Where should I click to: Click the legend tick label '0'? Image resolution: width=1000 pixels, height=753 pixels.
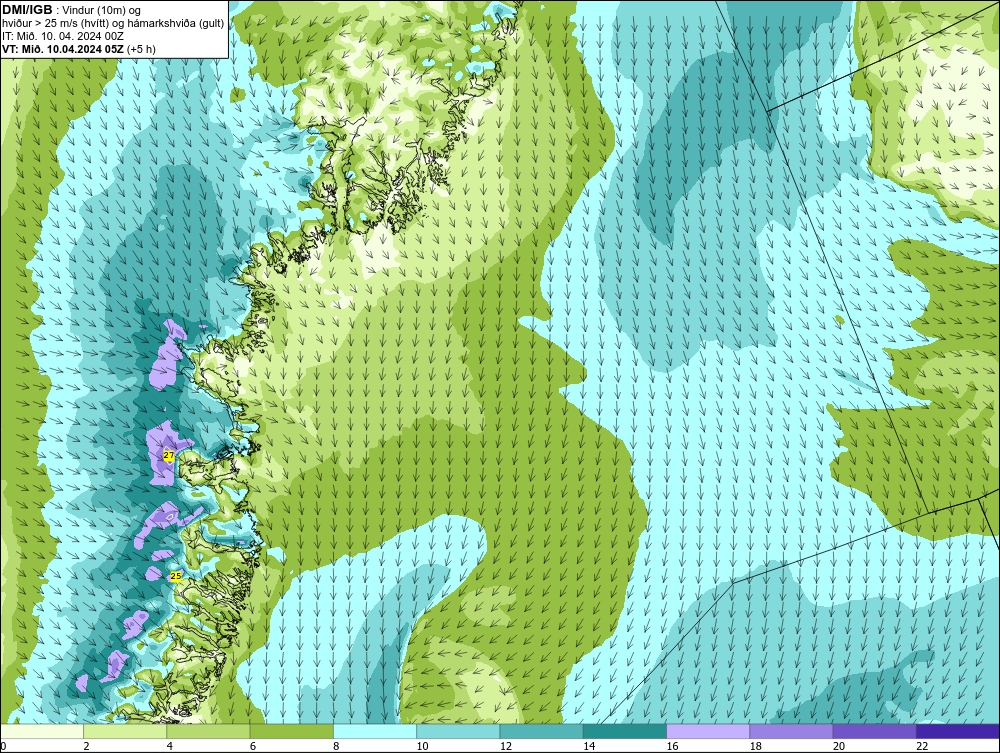3,747
